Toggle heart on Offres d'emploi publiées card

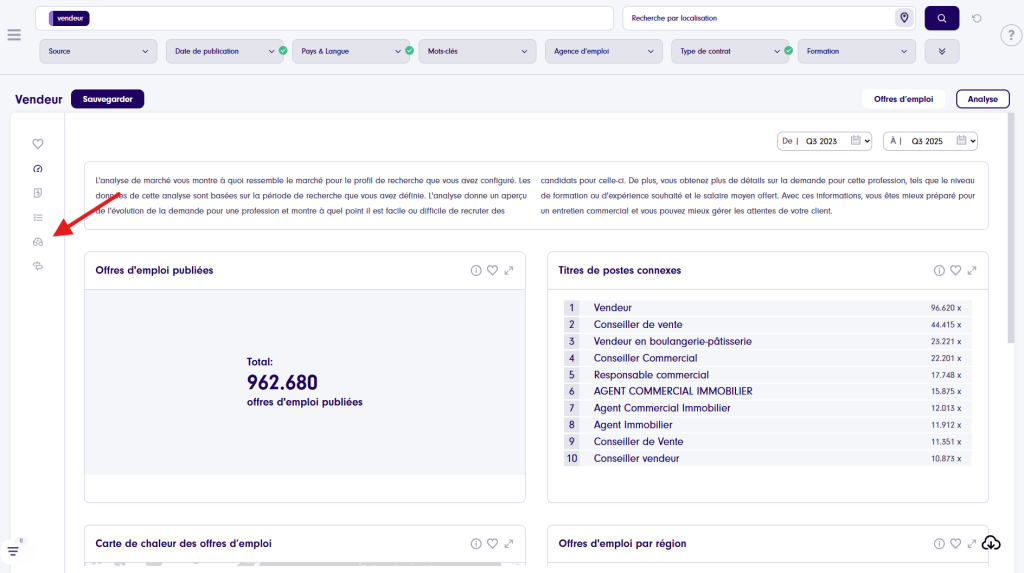pyautogui.click(x=492, y=270)
